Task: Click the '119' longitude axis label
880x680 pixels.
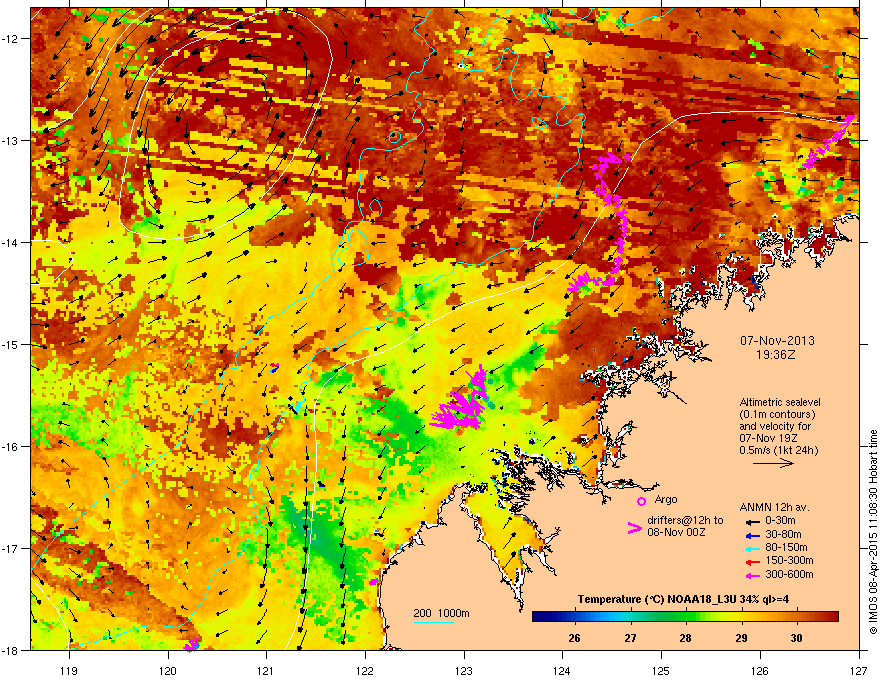Action: coord(69,670)
